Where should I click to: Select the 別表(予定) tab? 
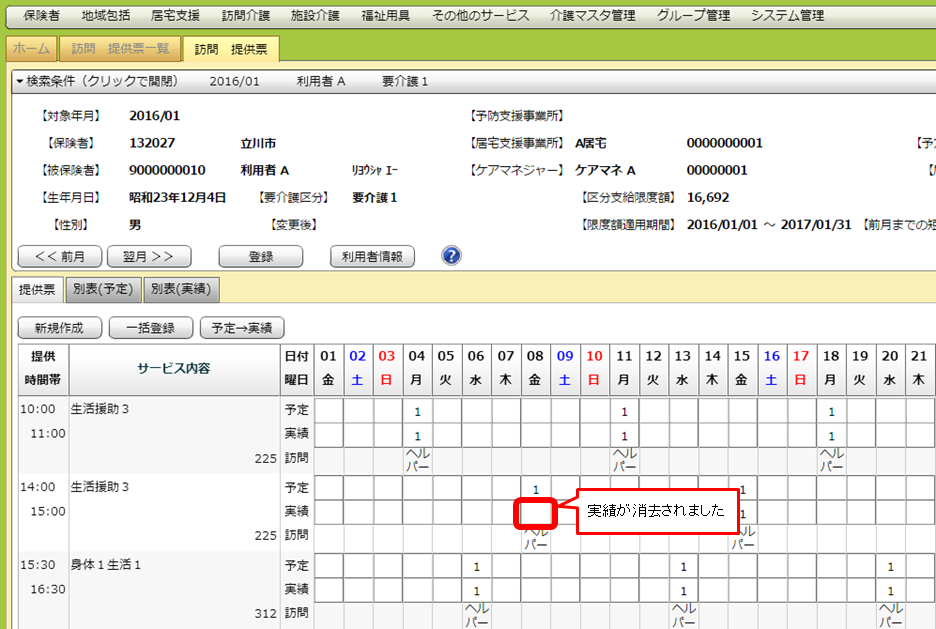(x=103, y=290)
